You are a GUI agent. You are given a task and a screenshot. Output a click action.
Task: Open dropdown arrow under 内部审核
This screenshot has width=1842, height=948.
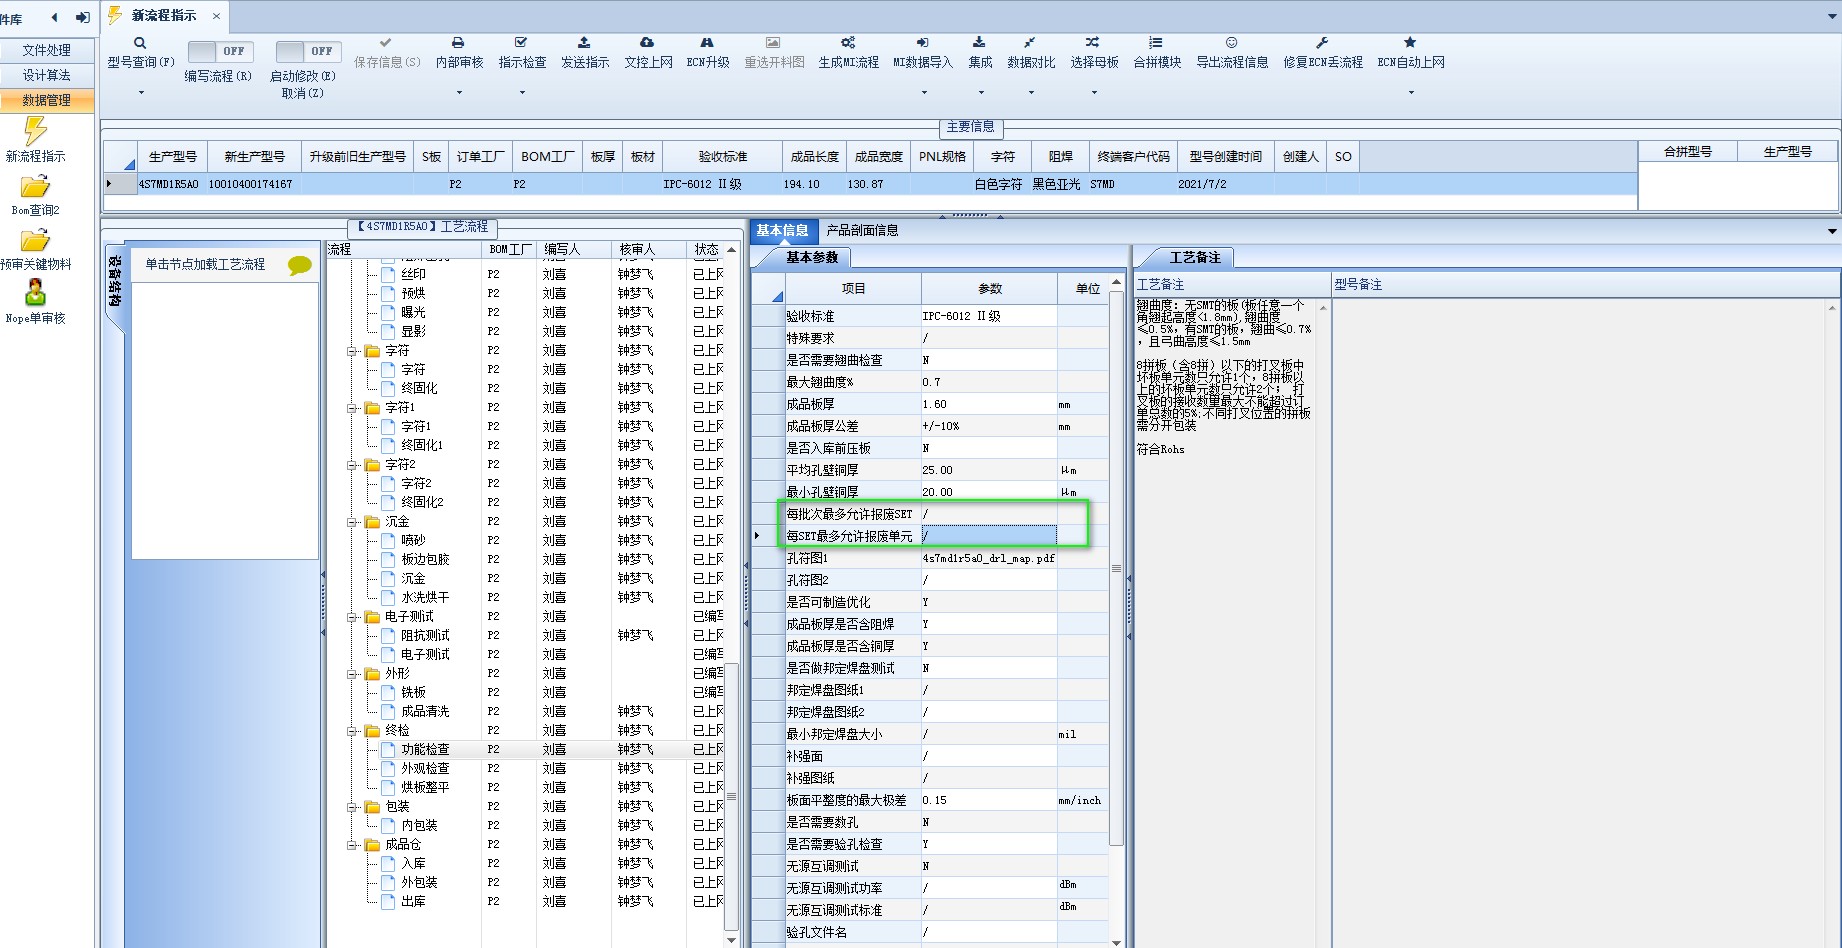tap(459, 93)
